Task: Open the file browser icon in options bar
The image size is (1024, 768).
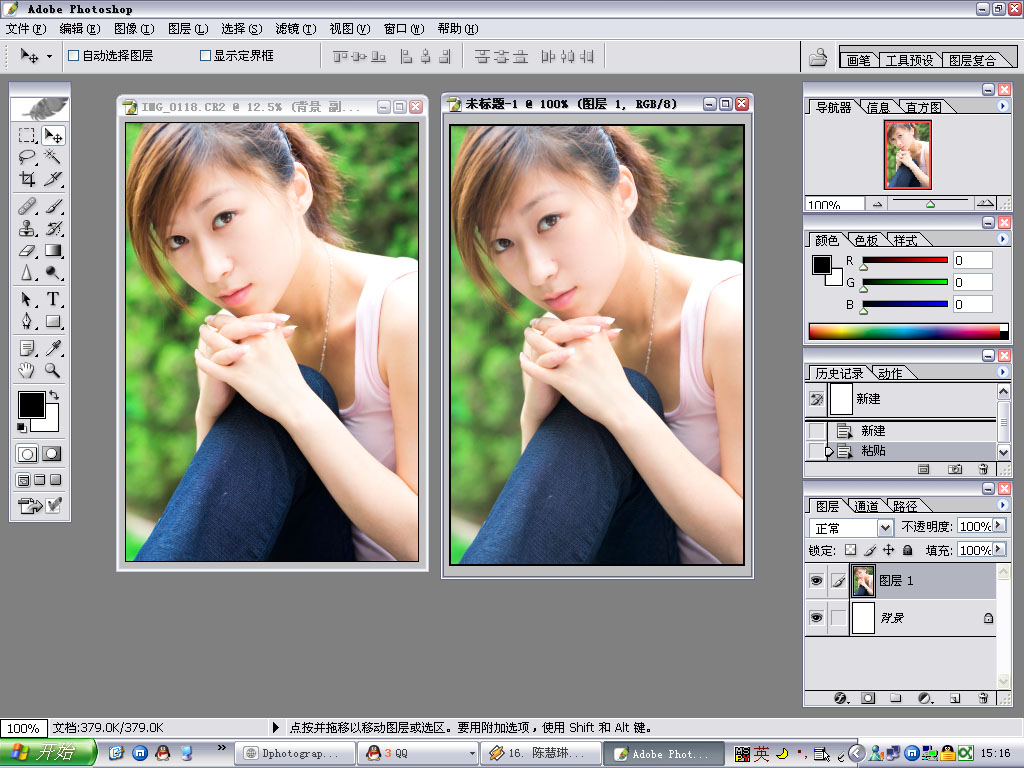Action: tap(818, 57)
